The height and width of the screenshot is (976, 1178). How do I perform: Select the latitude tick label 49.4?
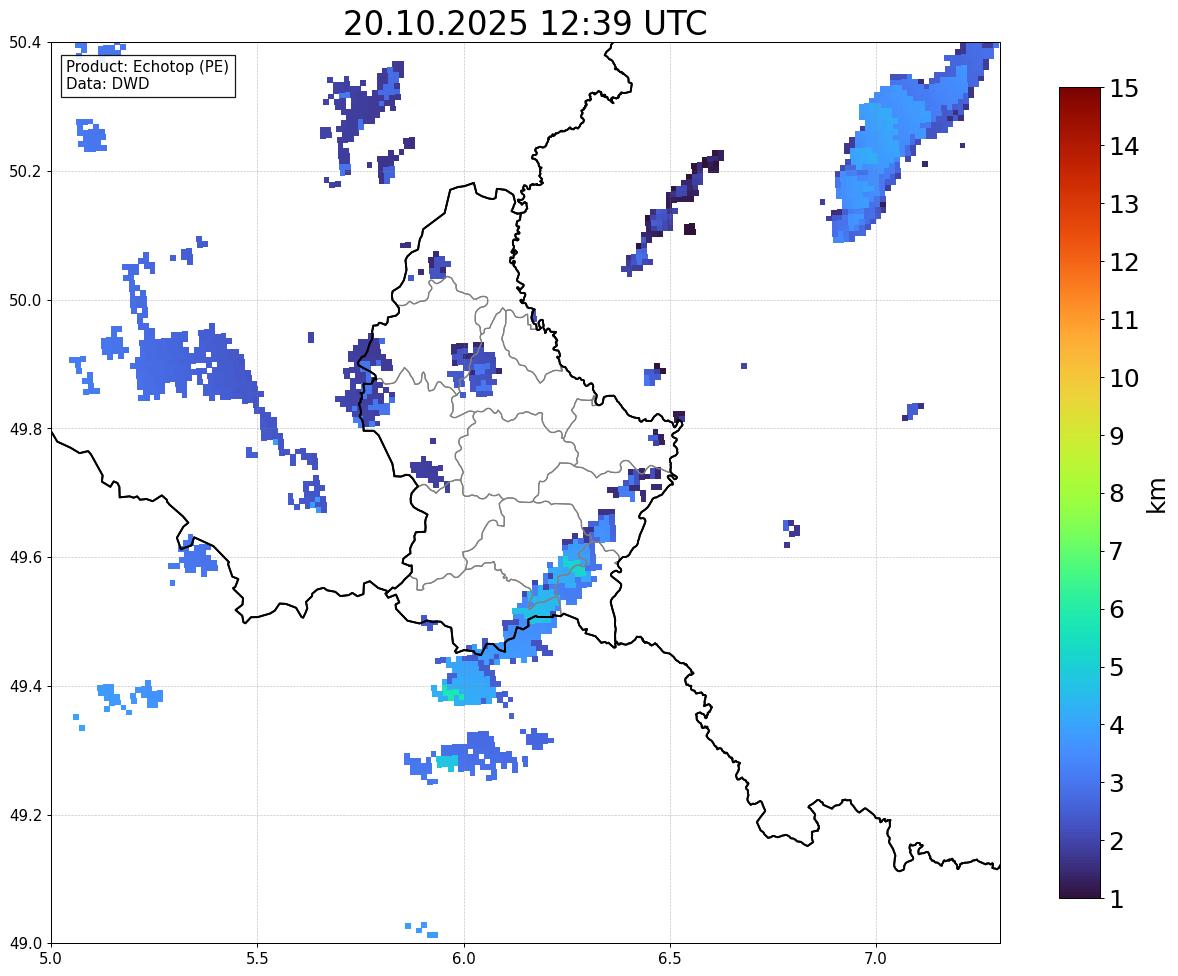click(25, 687)
